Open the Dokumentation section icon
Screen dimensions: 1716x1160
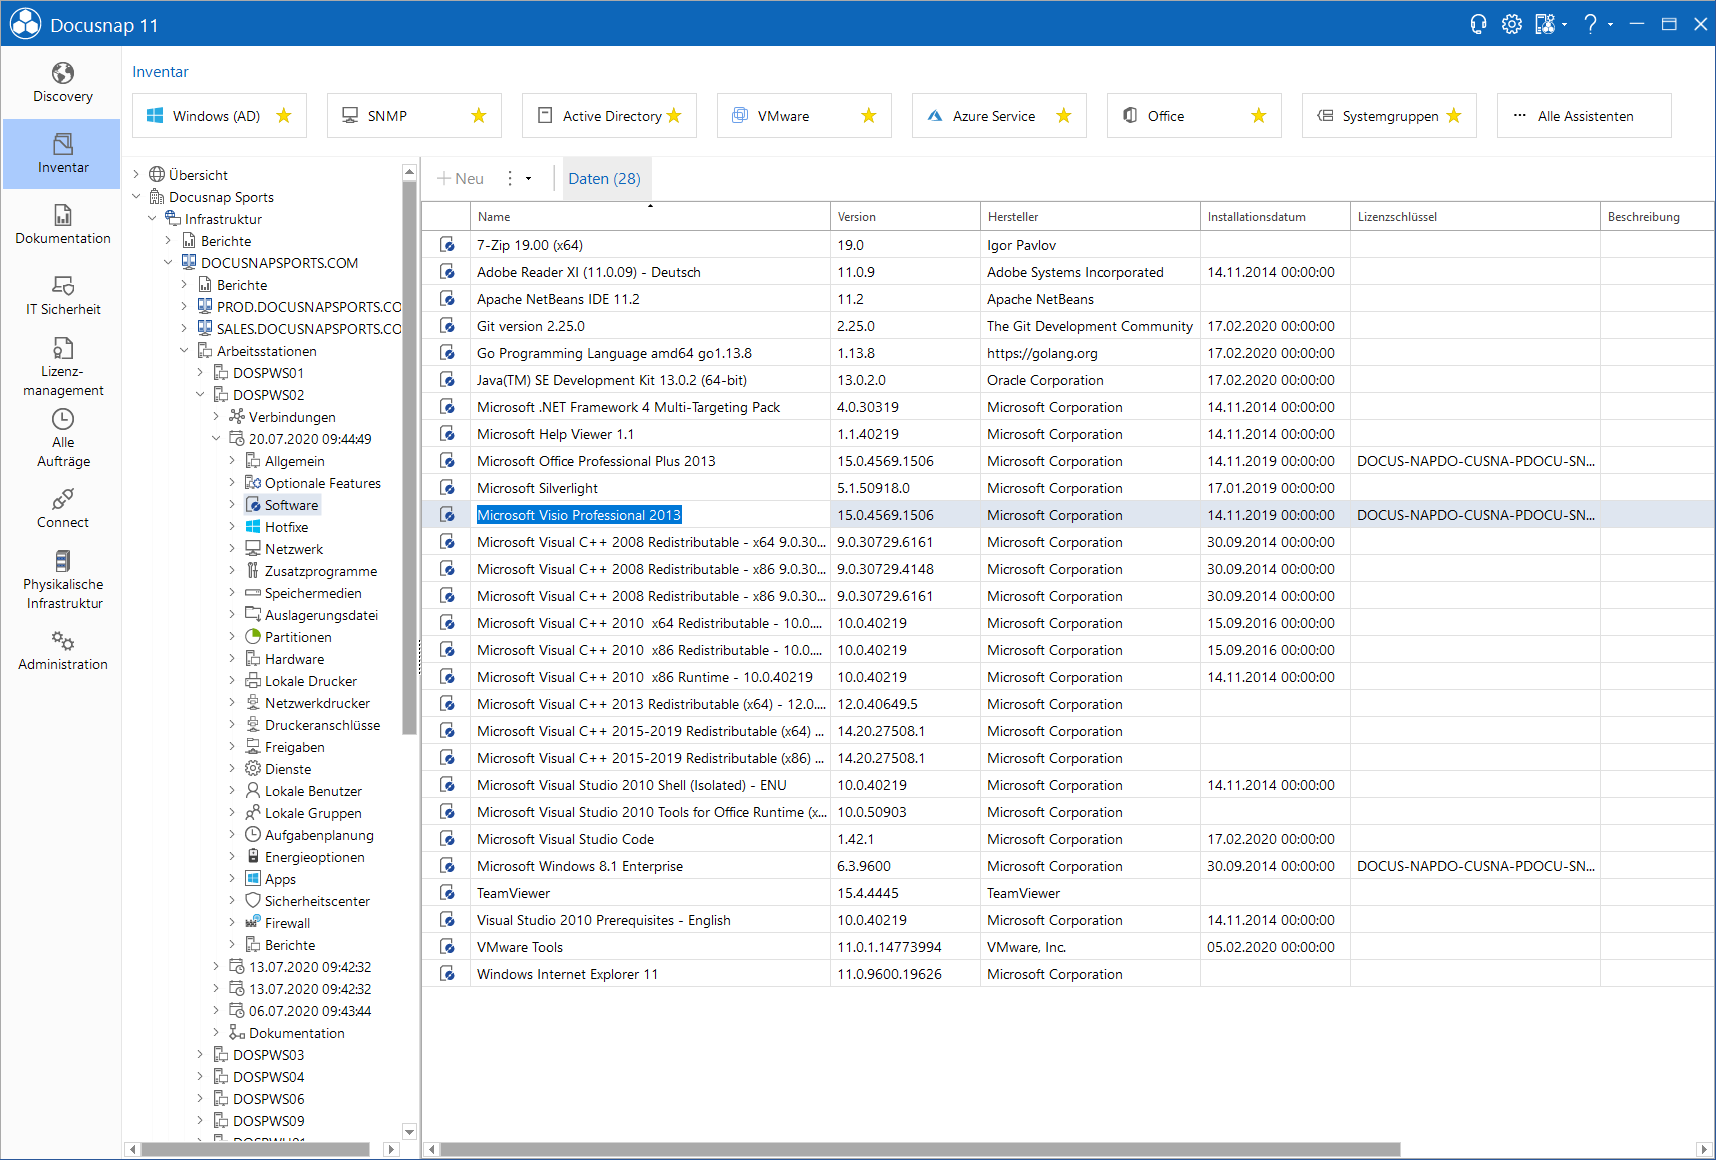pos(62,215)
